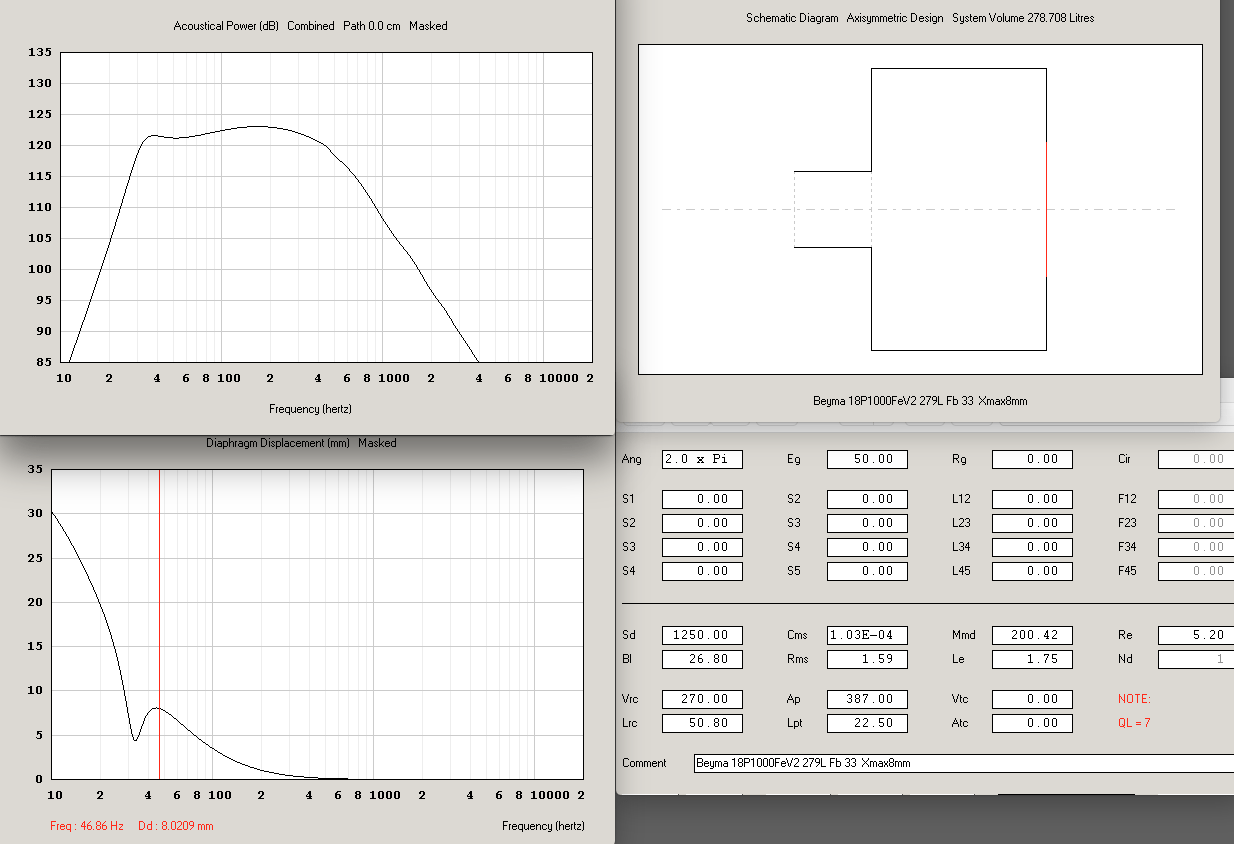This screenshot has width=1234, height=844.
Task: Click the 'Sd' parameter label
Action: click(x=628, y=636)
